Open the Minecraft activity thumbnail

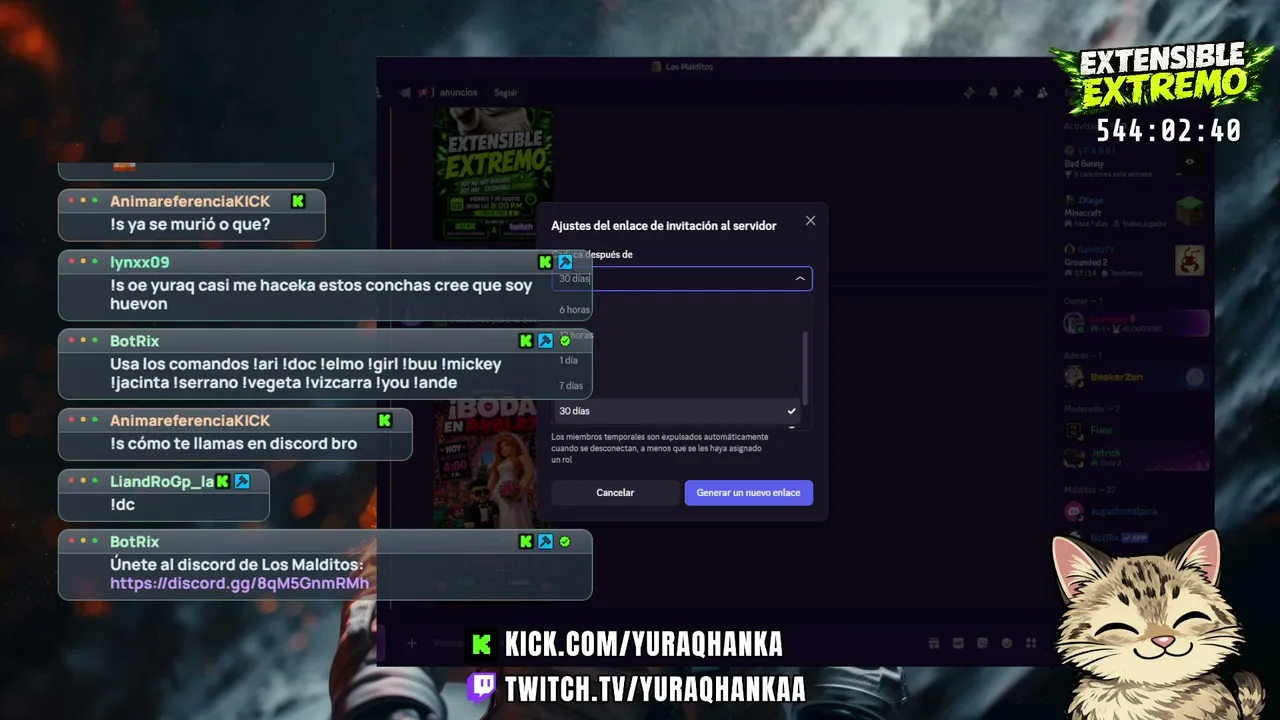[x=1189, y=211]
